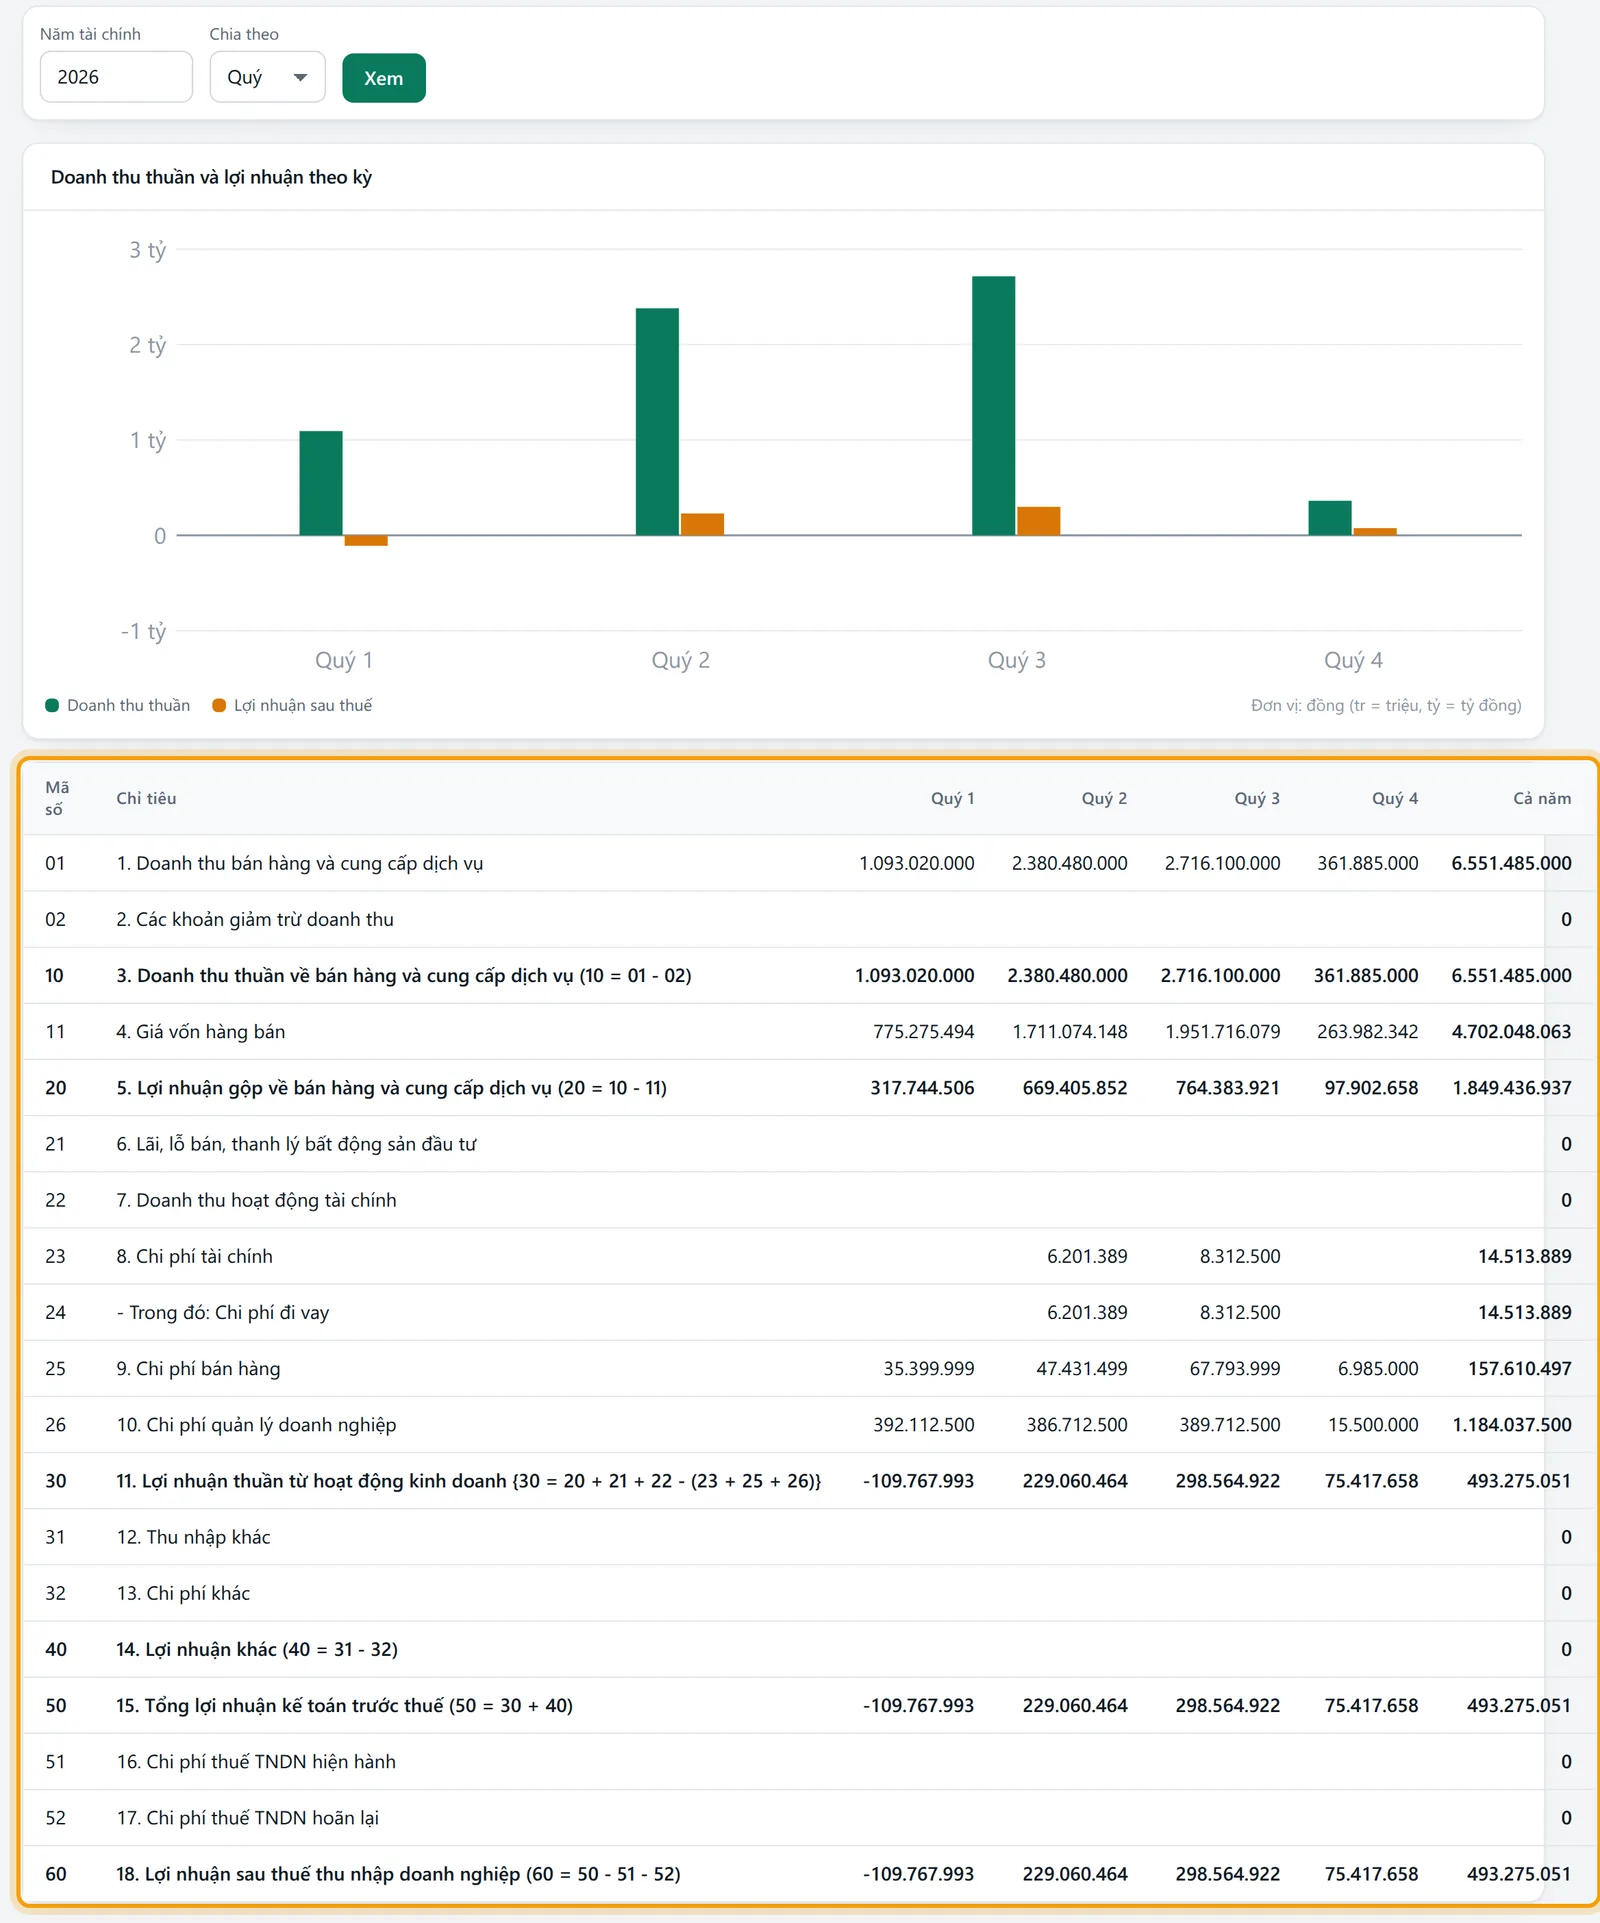Viewport: 1600px width, 1923px height.
Task: Click row '9. Chi phí bán hàng'
Action: pyautogui.click(x=809, y=1368)
